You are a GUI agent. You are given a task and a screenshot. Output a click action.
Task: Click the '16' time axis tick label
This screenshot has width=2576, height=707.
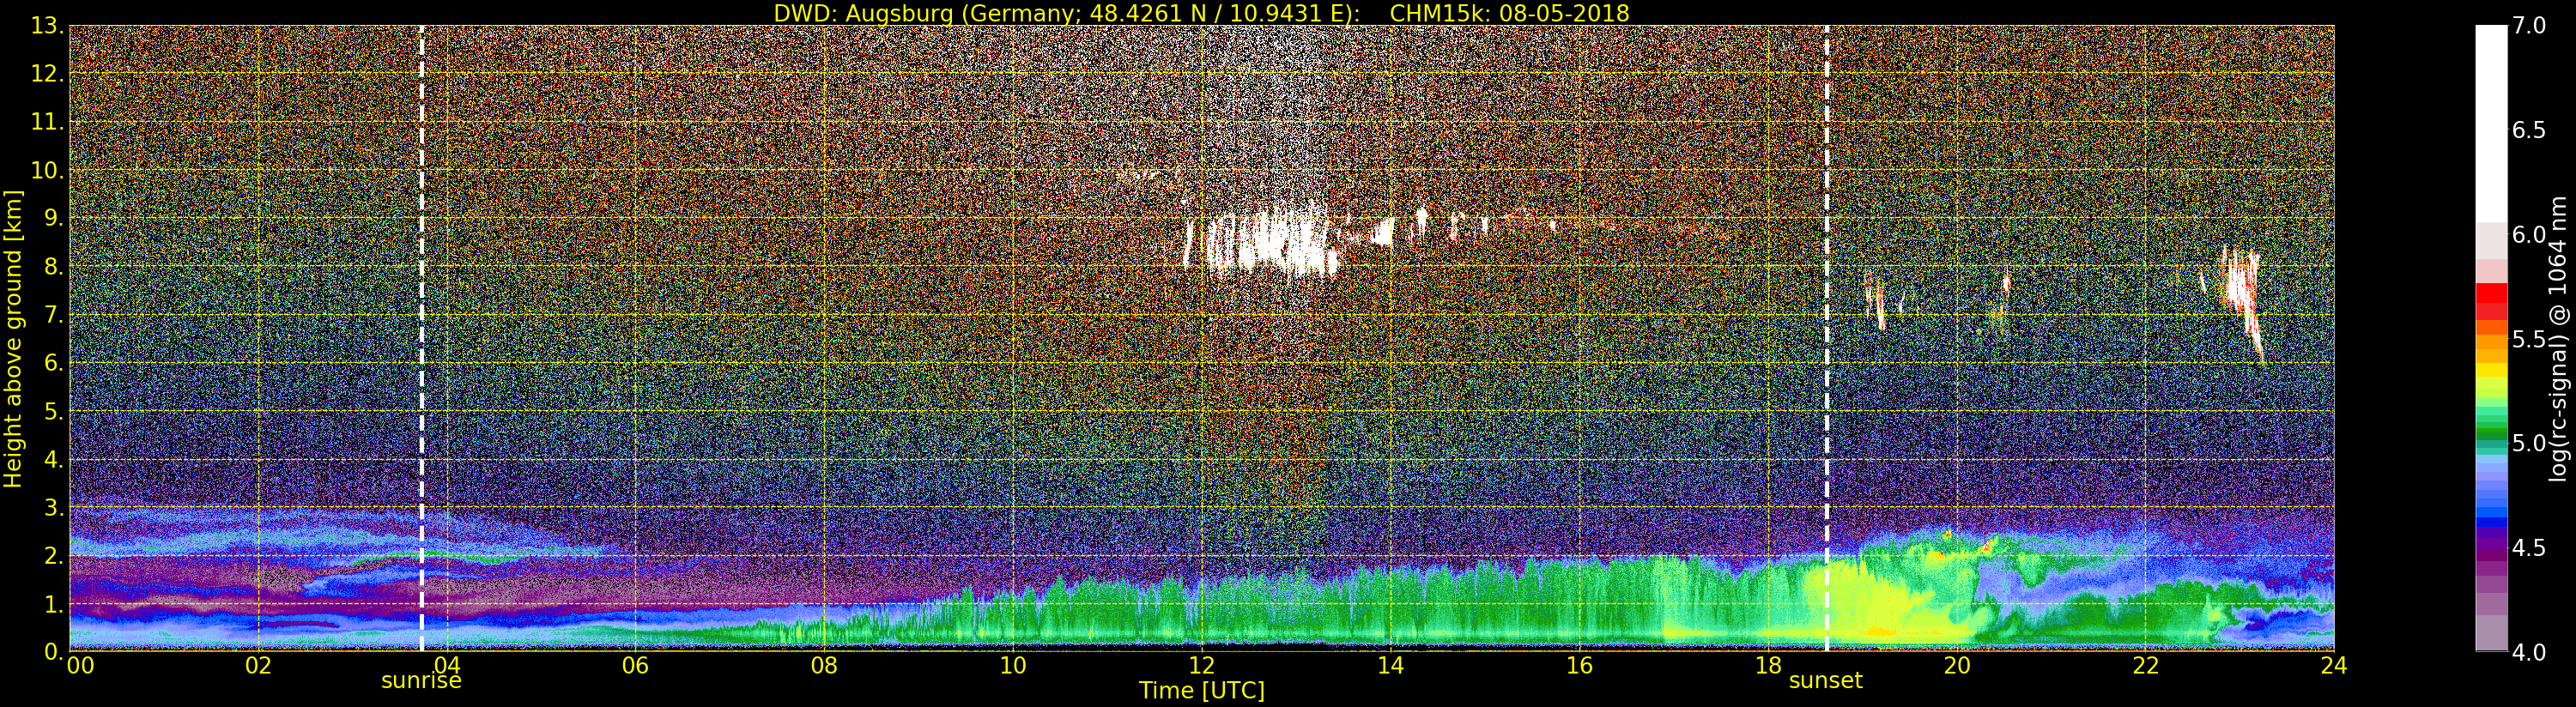[1579, 666]
